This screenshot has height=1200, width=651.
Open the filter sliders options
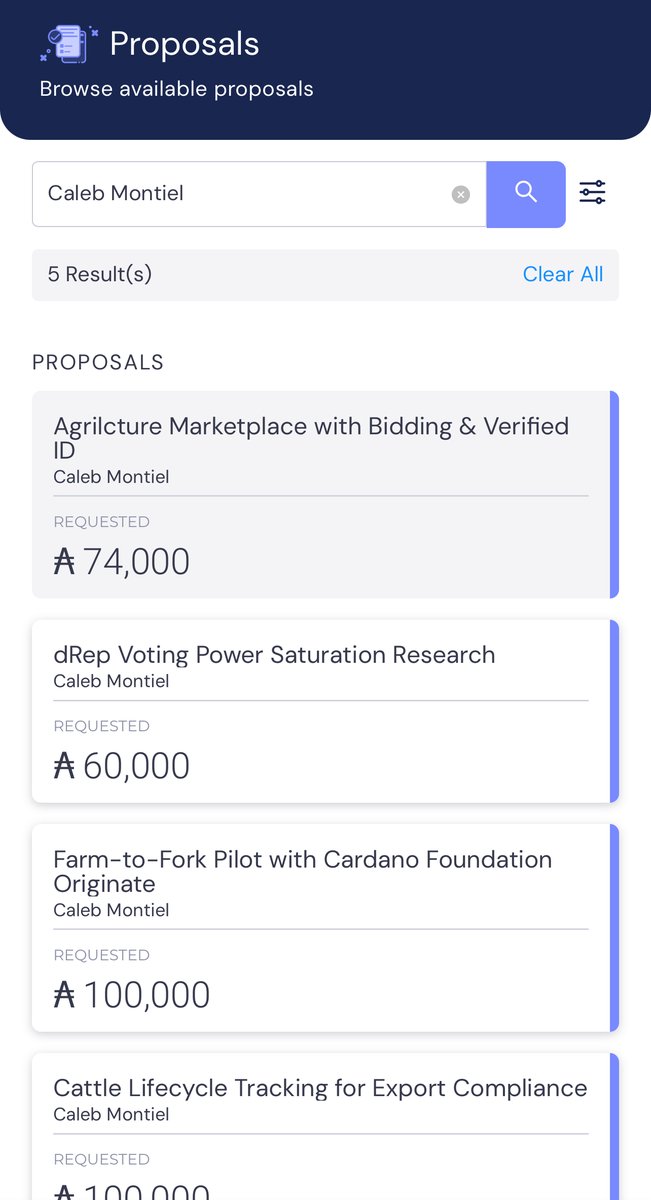(x=592, y=192)
